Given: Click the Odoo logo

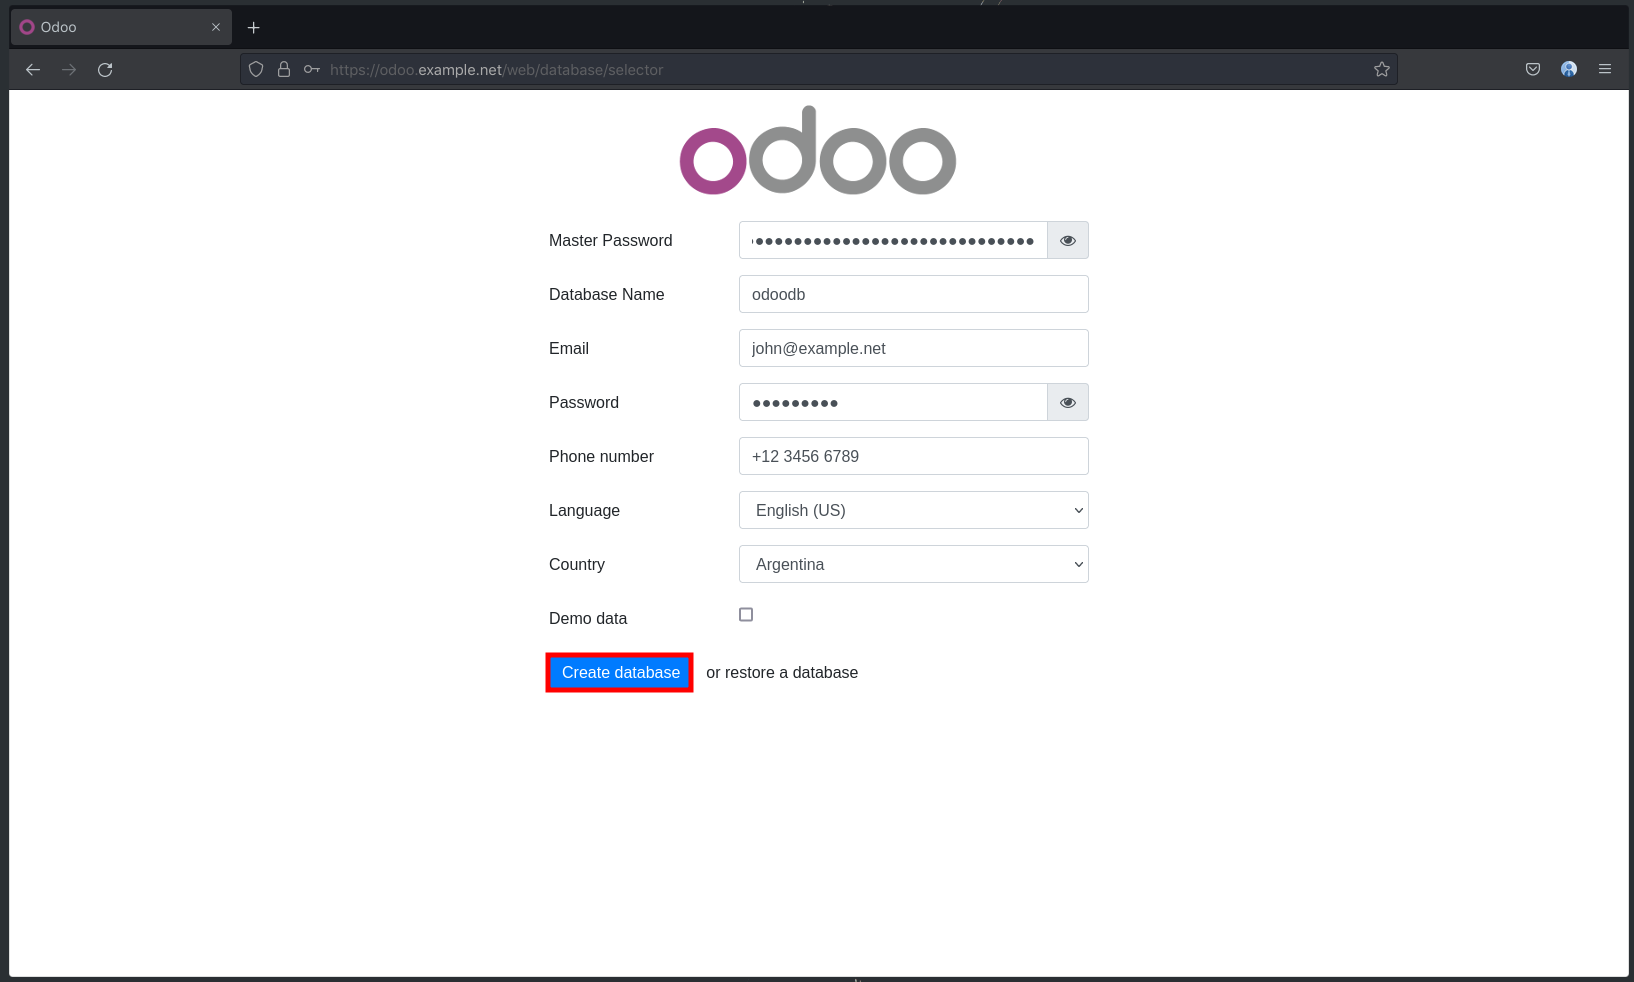Looking at the screenshot, I should (818, 151).
